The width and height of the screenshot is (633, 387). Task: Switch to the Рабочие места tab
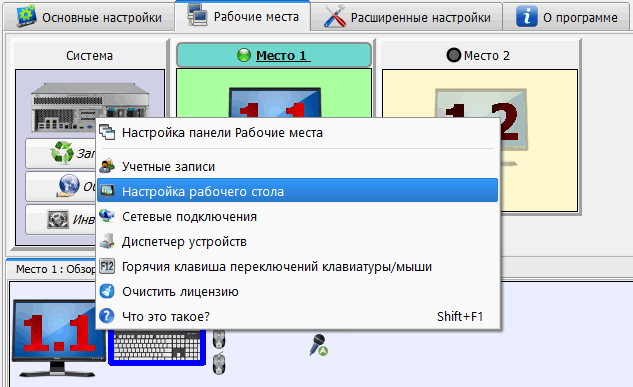[x=243, y=16]
